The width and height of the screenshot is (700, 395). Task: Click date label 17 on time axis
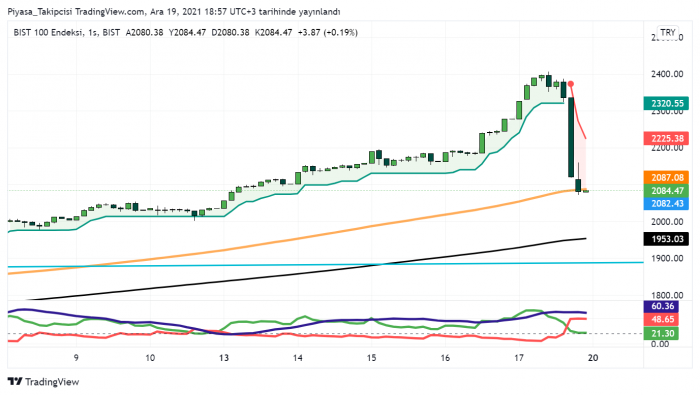click(519, 358)
